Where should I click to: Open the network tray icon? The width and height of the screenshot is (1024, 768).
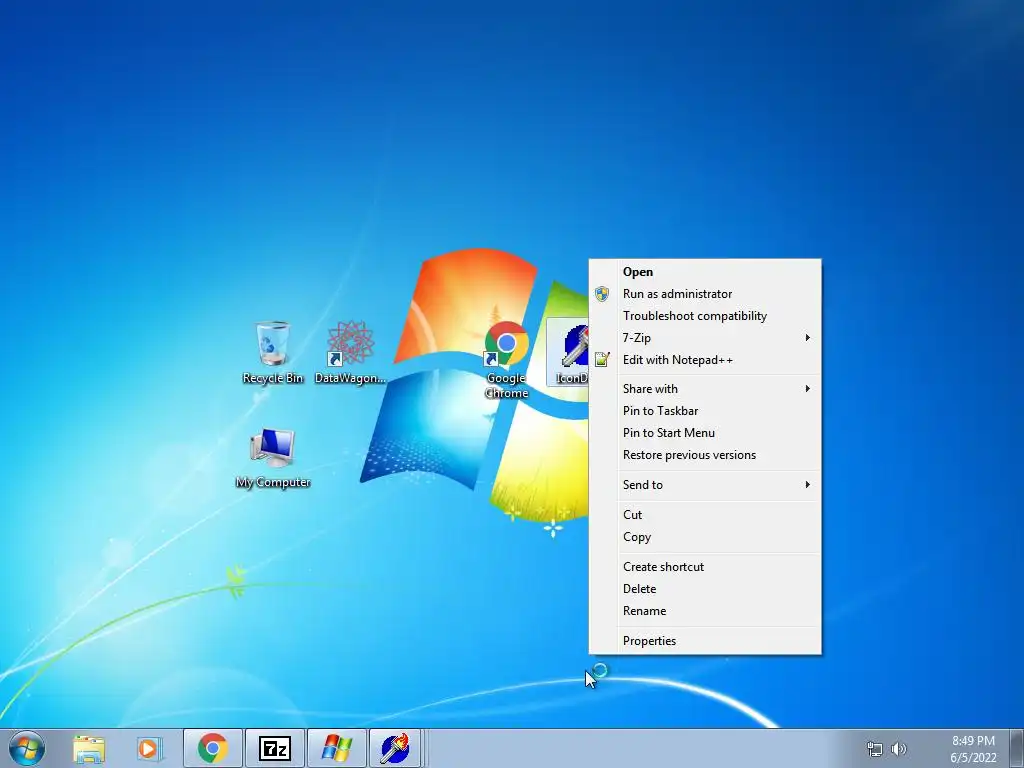click(874, 749)
